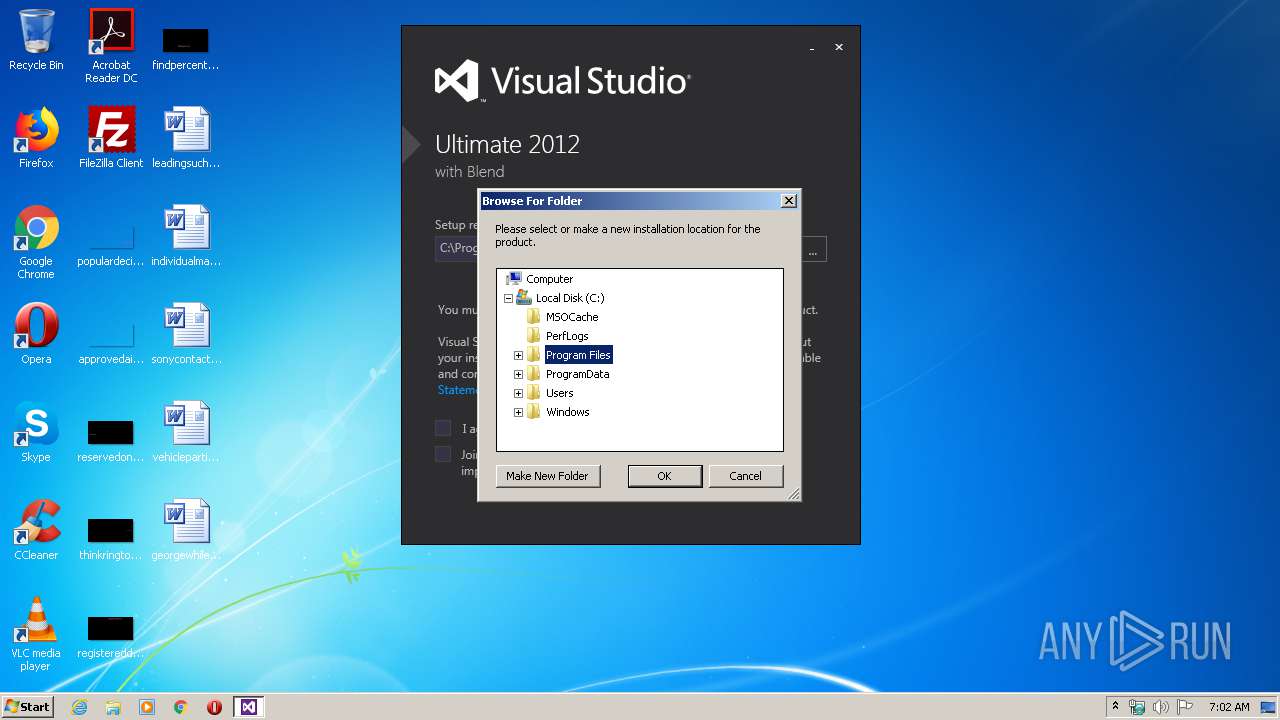Select the MSOCache folder
Image resolution: width=1280 pixels, height=720 pixels.
click(572, 317)
